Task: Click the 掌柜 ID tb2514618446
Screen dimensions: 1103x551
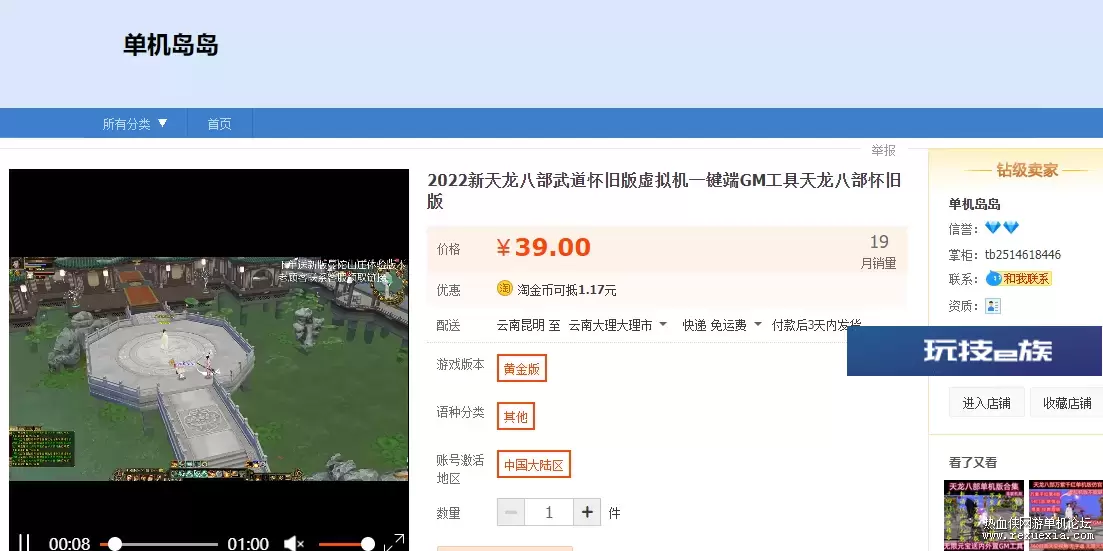Action: click(x=1023, y=254)
